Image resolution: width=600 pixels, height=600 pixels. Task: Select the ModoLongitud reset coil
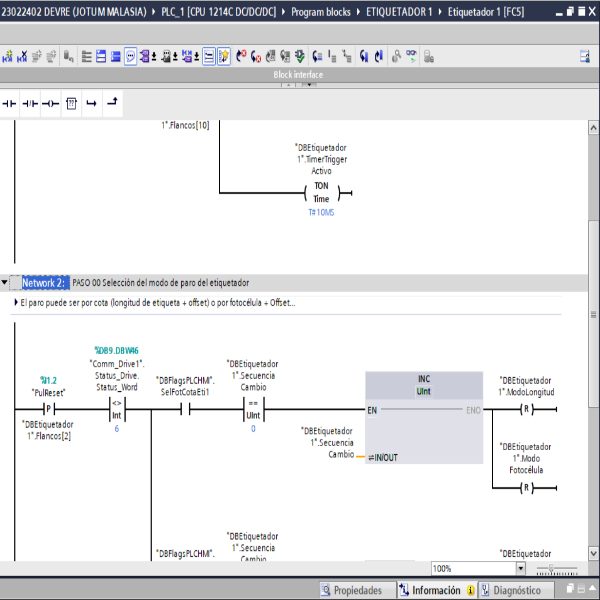tap(526, 409)
